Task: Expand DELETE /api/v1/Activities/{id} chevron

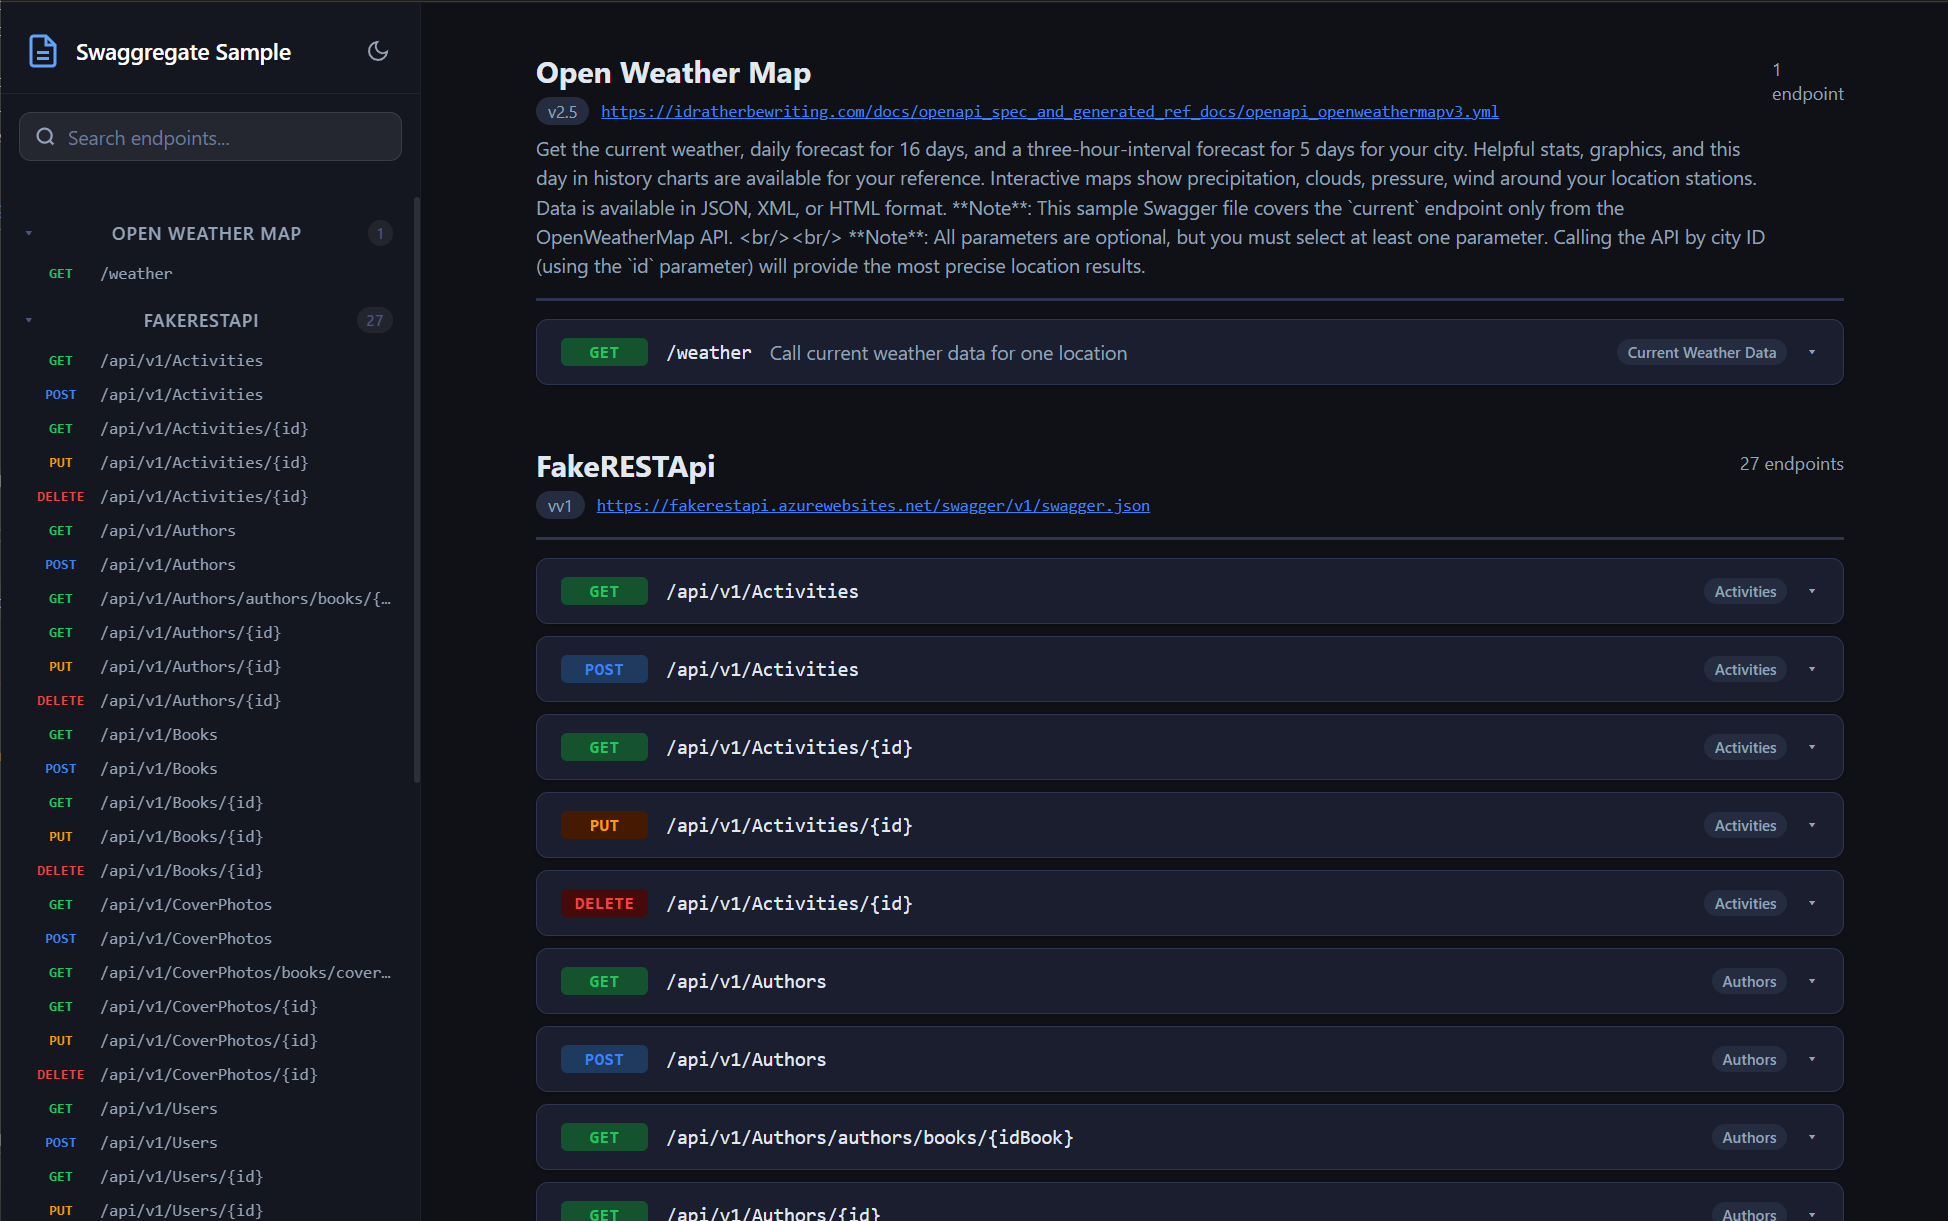Action: click(x=1812, y=903)
